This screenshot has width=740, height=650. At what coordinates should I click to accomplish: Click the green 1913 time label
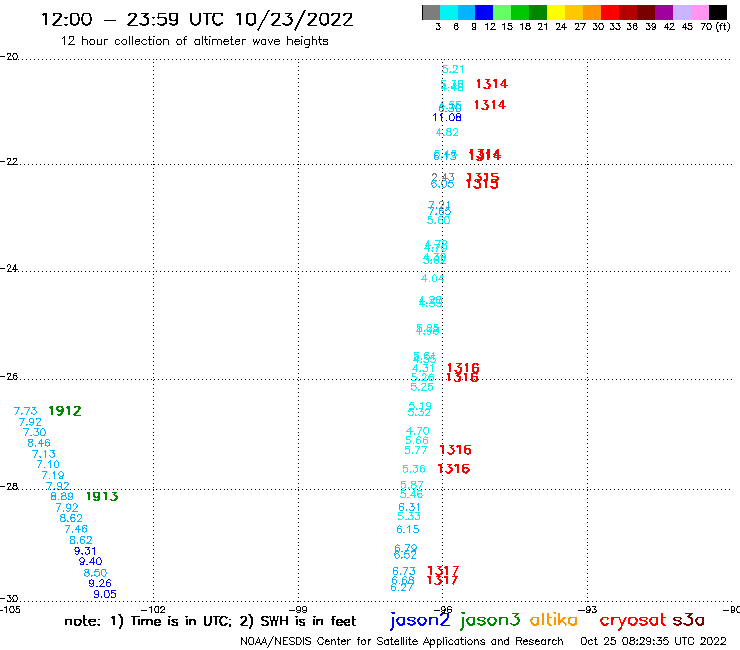tap(102, 496)
